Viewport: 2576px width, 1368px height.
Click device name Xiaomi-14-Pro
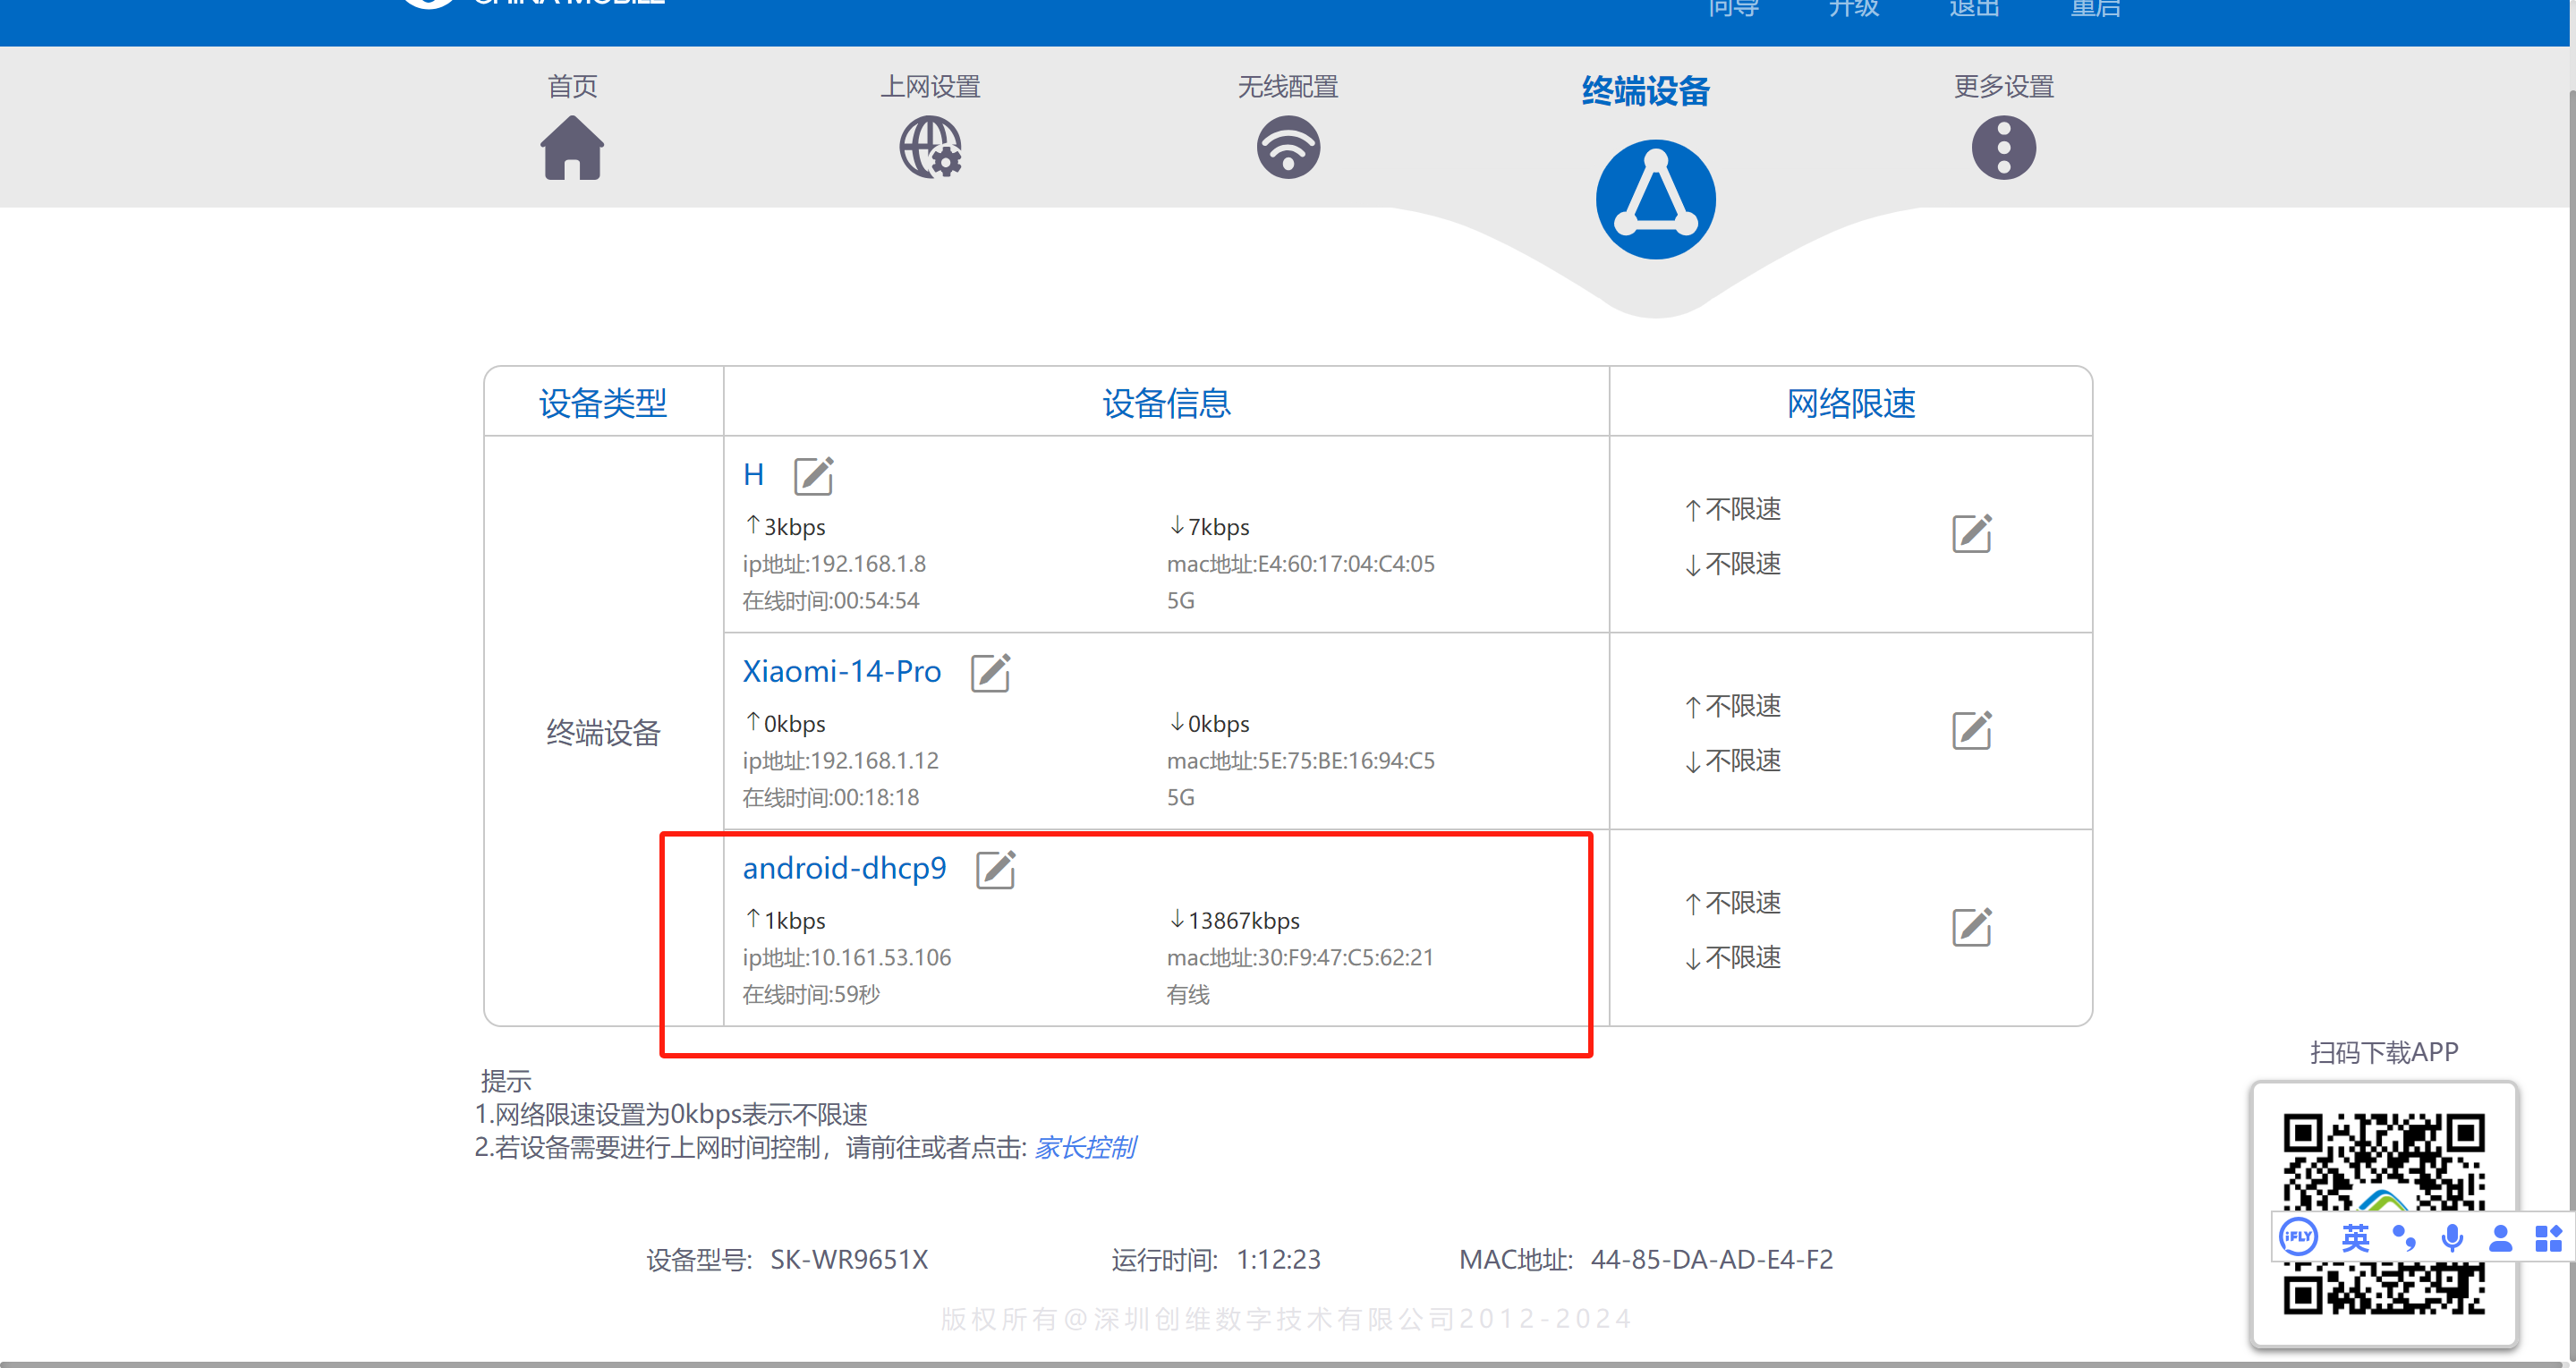(842, 671)
